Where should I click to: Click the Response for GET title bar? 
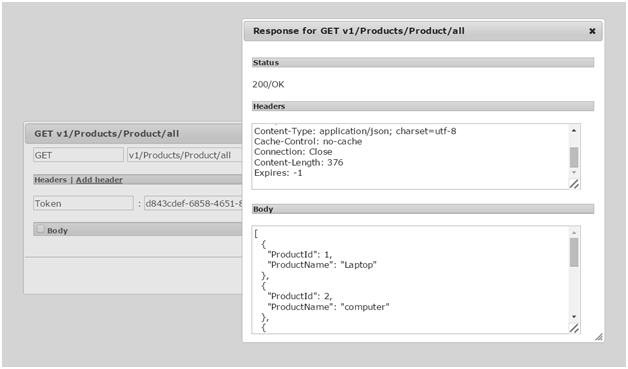(423, 31)
